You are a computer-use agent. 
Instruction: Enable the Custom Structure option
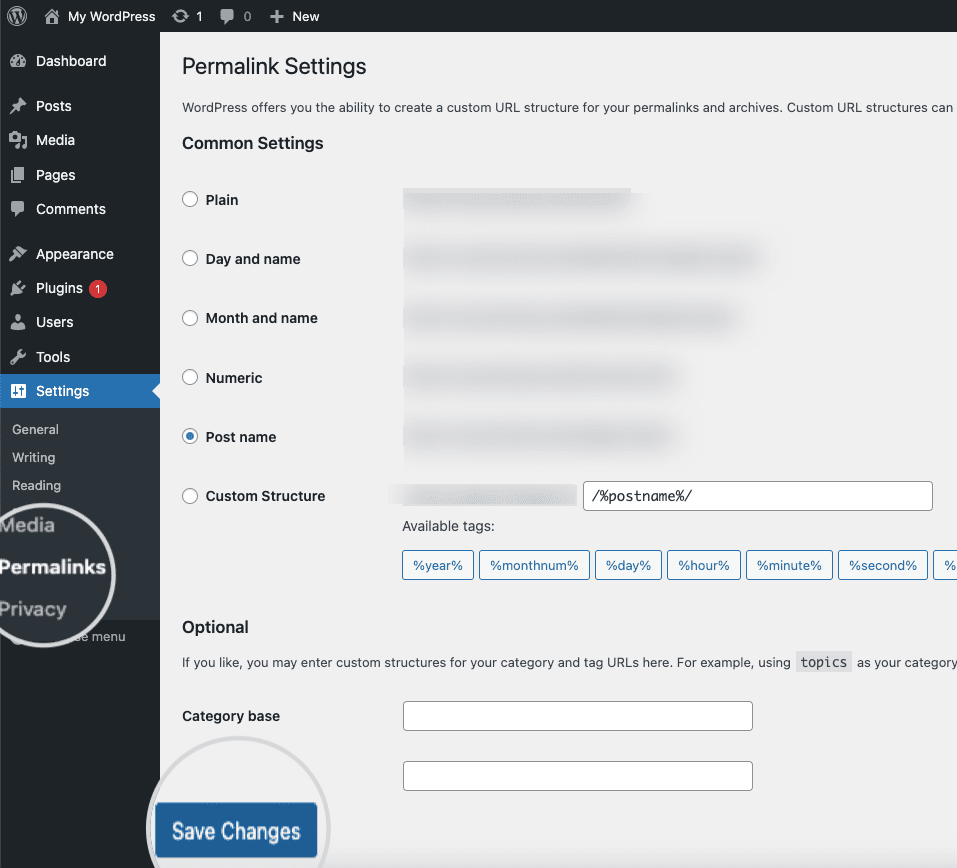point(190,495)
